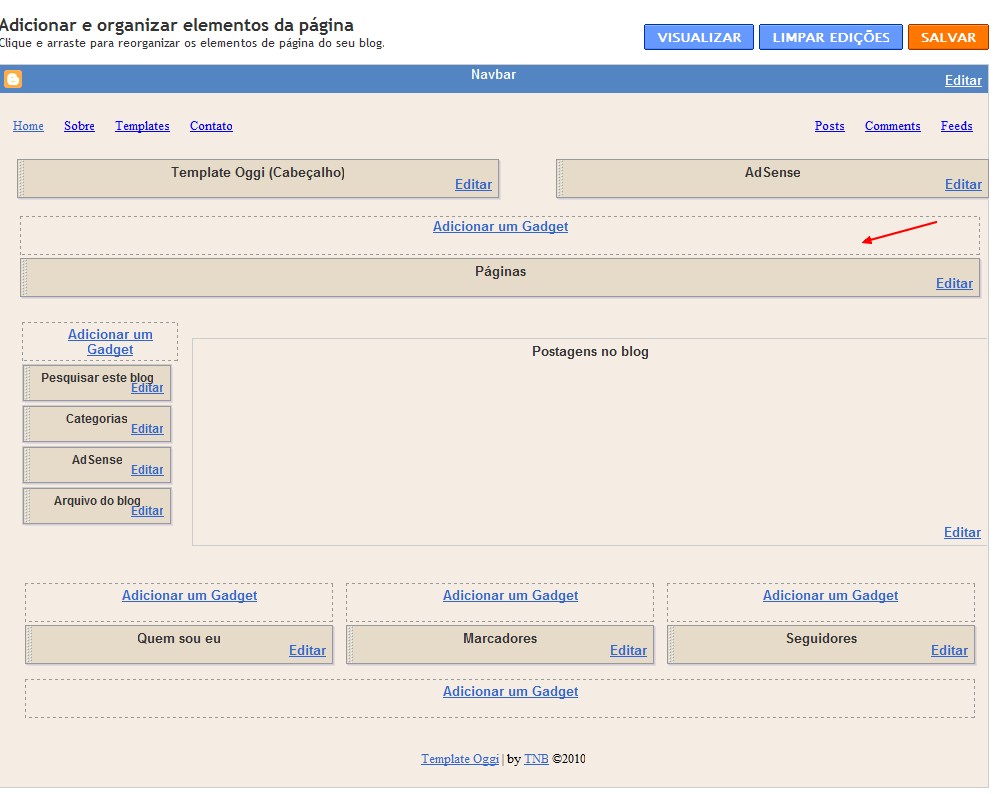Open the Templates navigation link
This screenshot has width=998, height=794.
pos(142,126)
